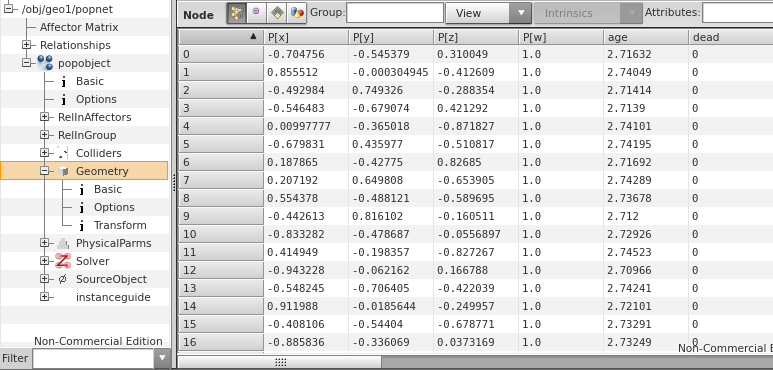Click age value 2.74523

pyautogui.click(x=629, y=252)
